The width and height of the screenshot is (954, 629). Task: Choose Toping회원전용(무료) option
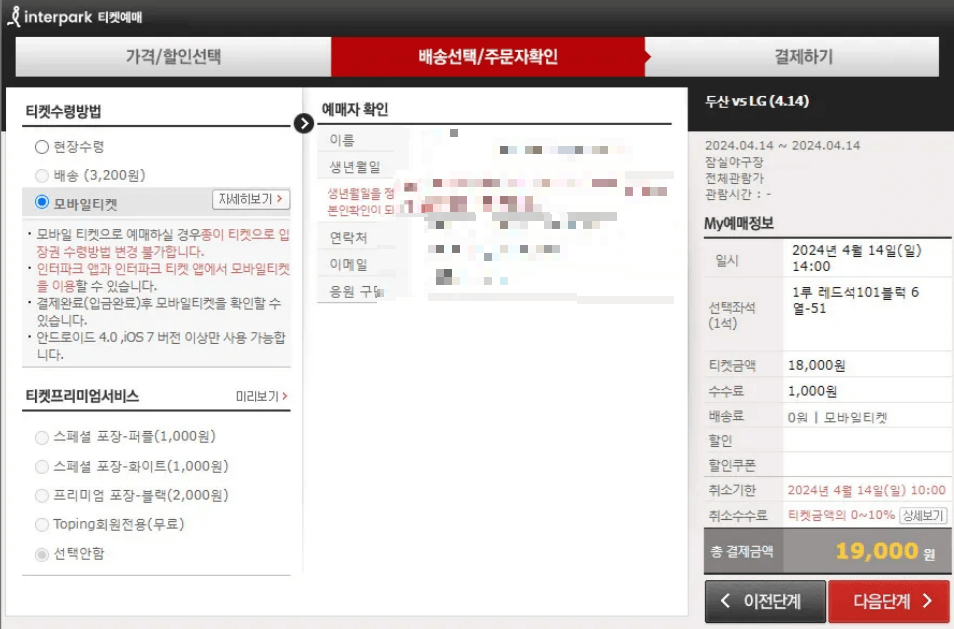41,524
